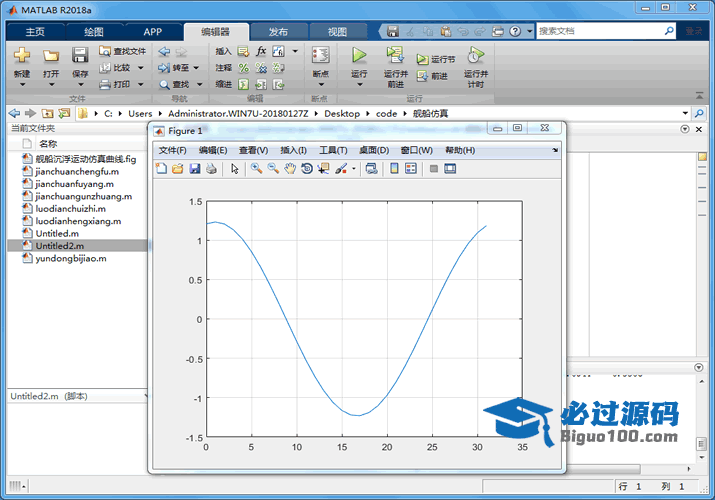Click the login (登录) button
This screenshot has width=715, height=500.
[x=694, y=31]
